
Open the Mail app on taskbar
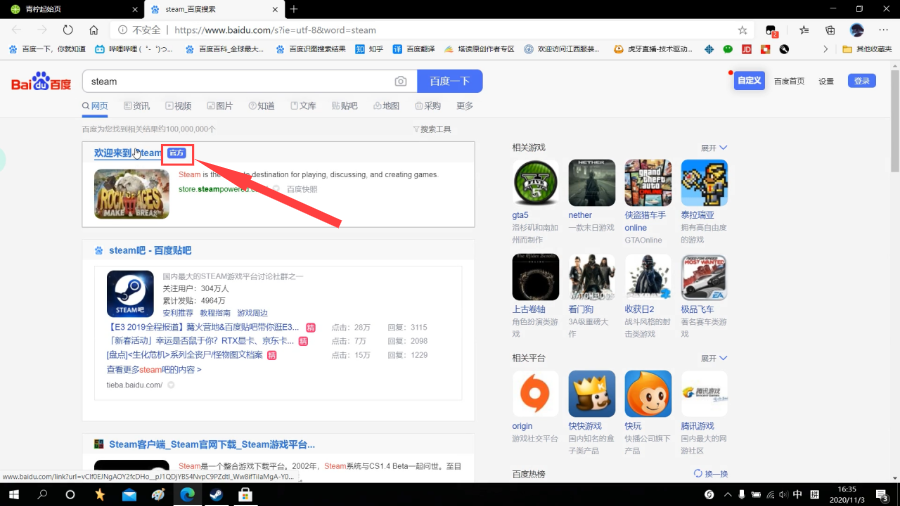[129, 495]
